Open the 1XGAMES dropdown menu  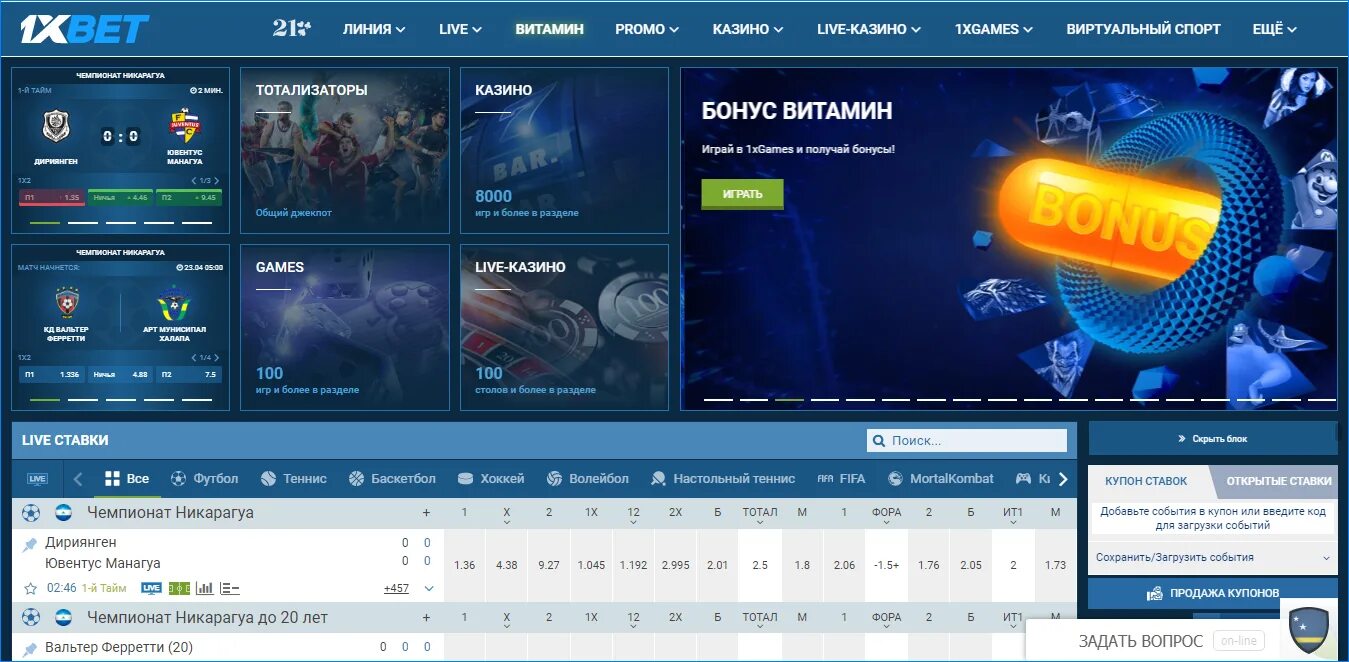[994, 29]
